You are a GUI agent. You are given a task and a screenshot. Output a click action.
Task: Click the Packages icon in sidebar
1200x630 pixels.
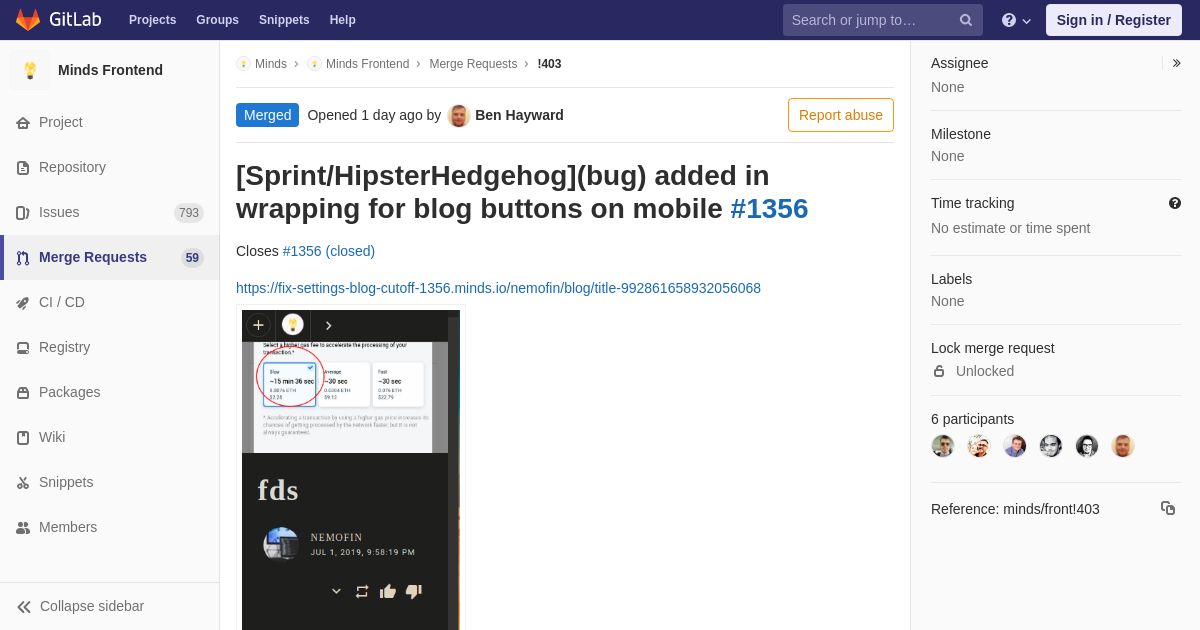[x=23, y=393]
